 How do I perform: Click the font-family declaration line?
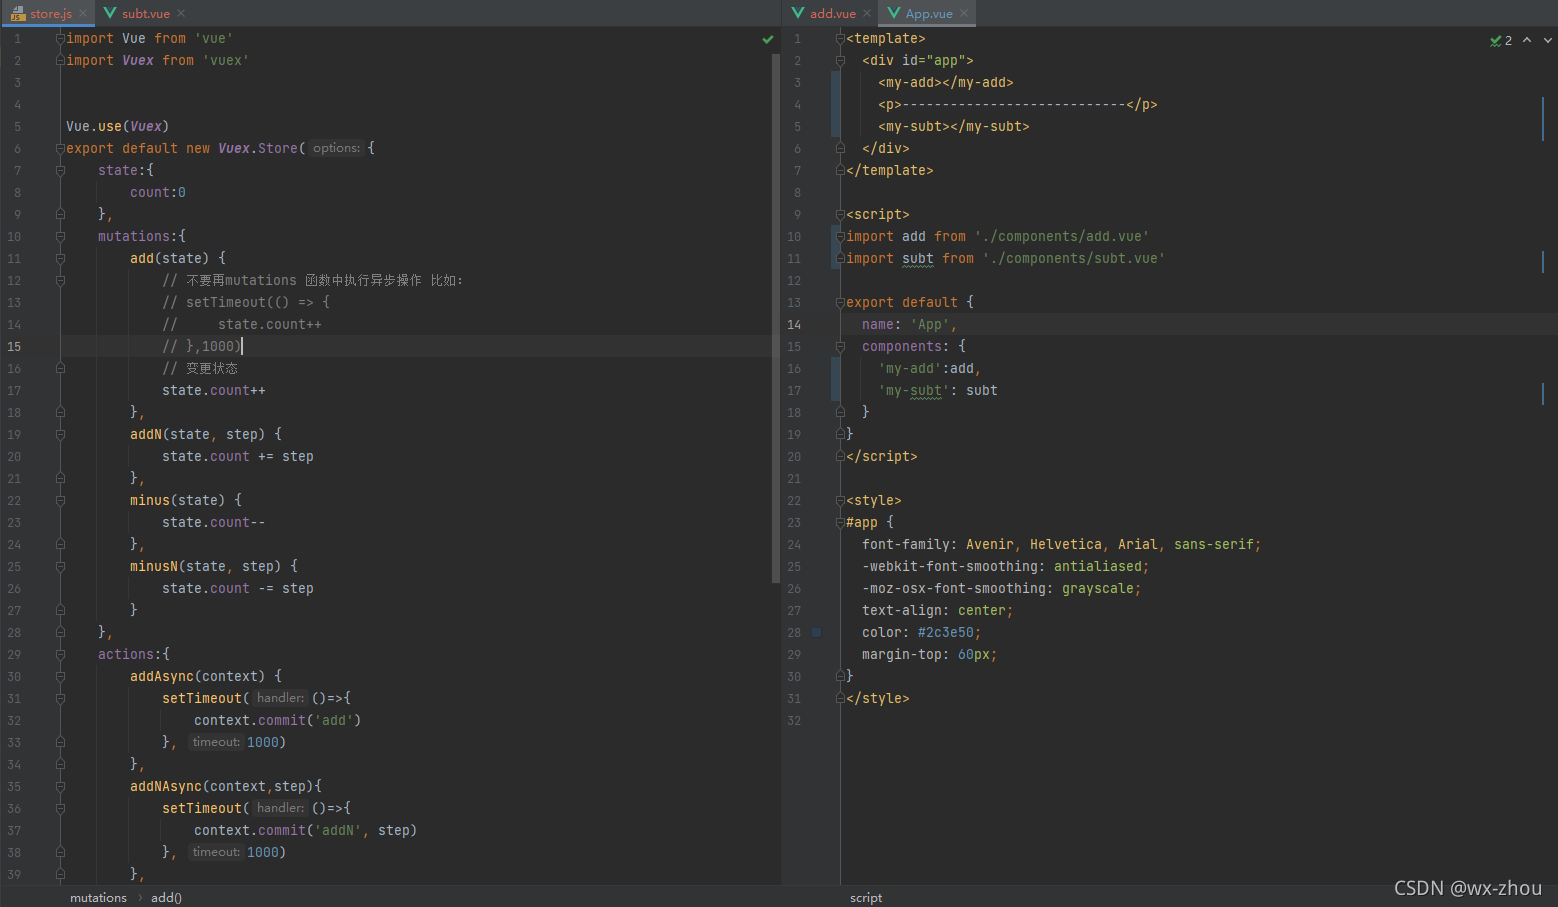pos(1062,544)
